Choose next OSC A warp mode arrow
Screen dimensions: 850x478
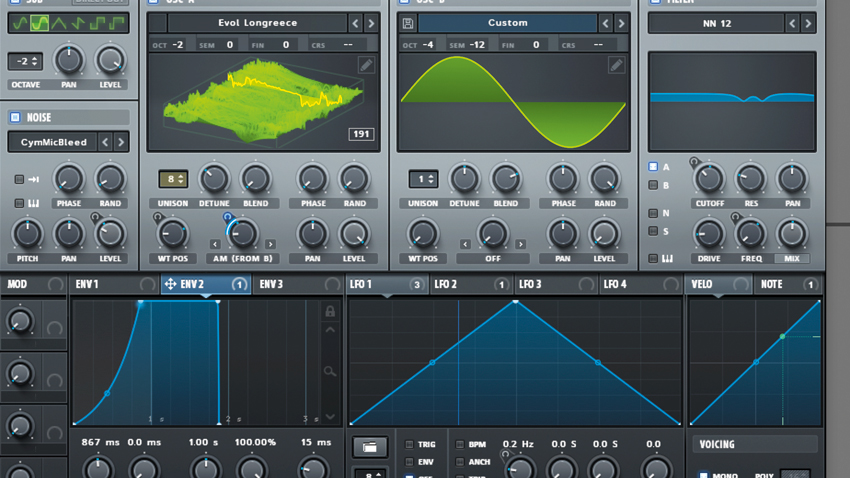click(271, 244)
